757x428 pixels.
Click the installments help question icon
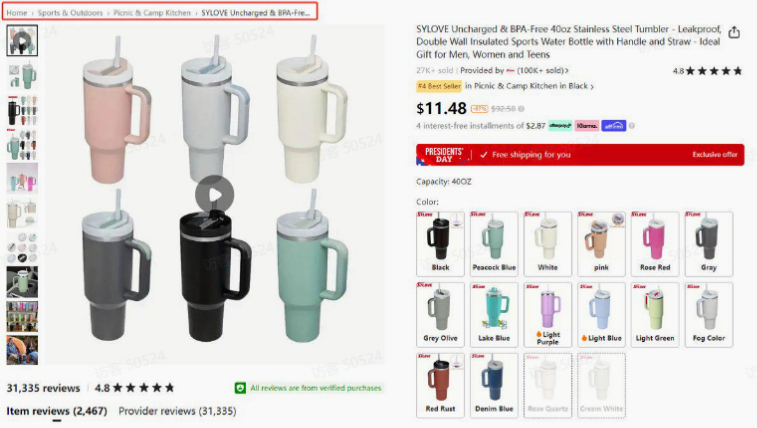click(x=631, y=126)
